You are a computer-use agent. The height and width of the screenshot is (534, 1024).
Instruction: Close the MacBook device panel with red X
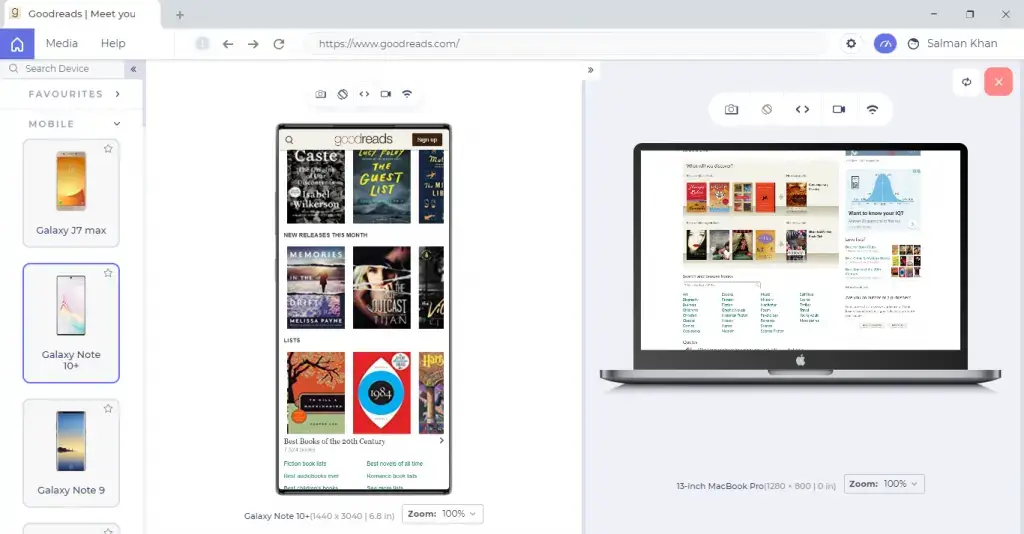(x=998, y=82)
